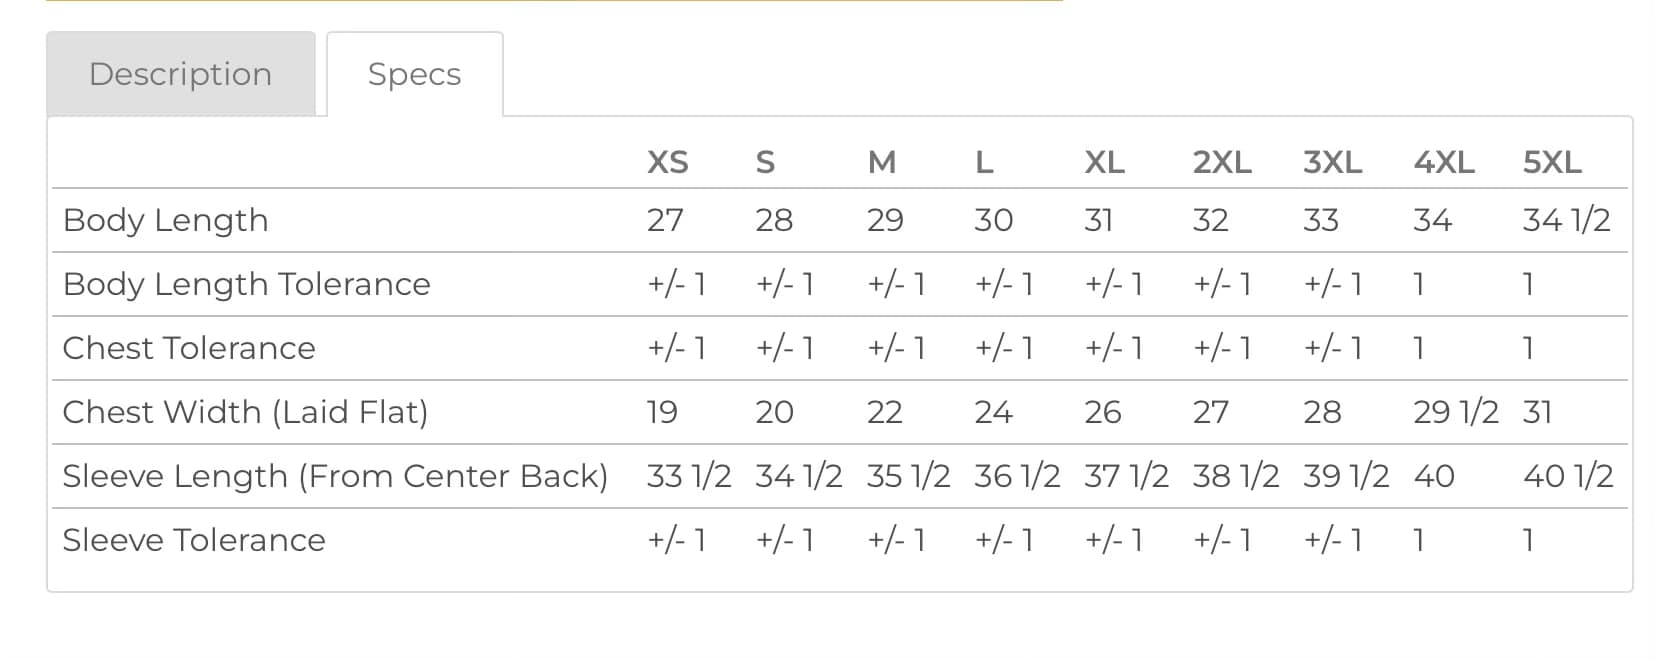The image size is (1654, 659).
Task: Click the S chest width value 20
Action: point(774,412)
